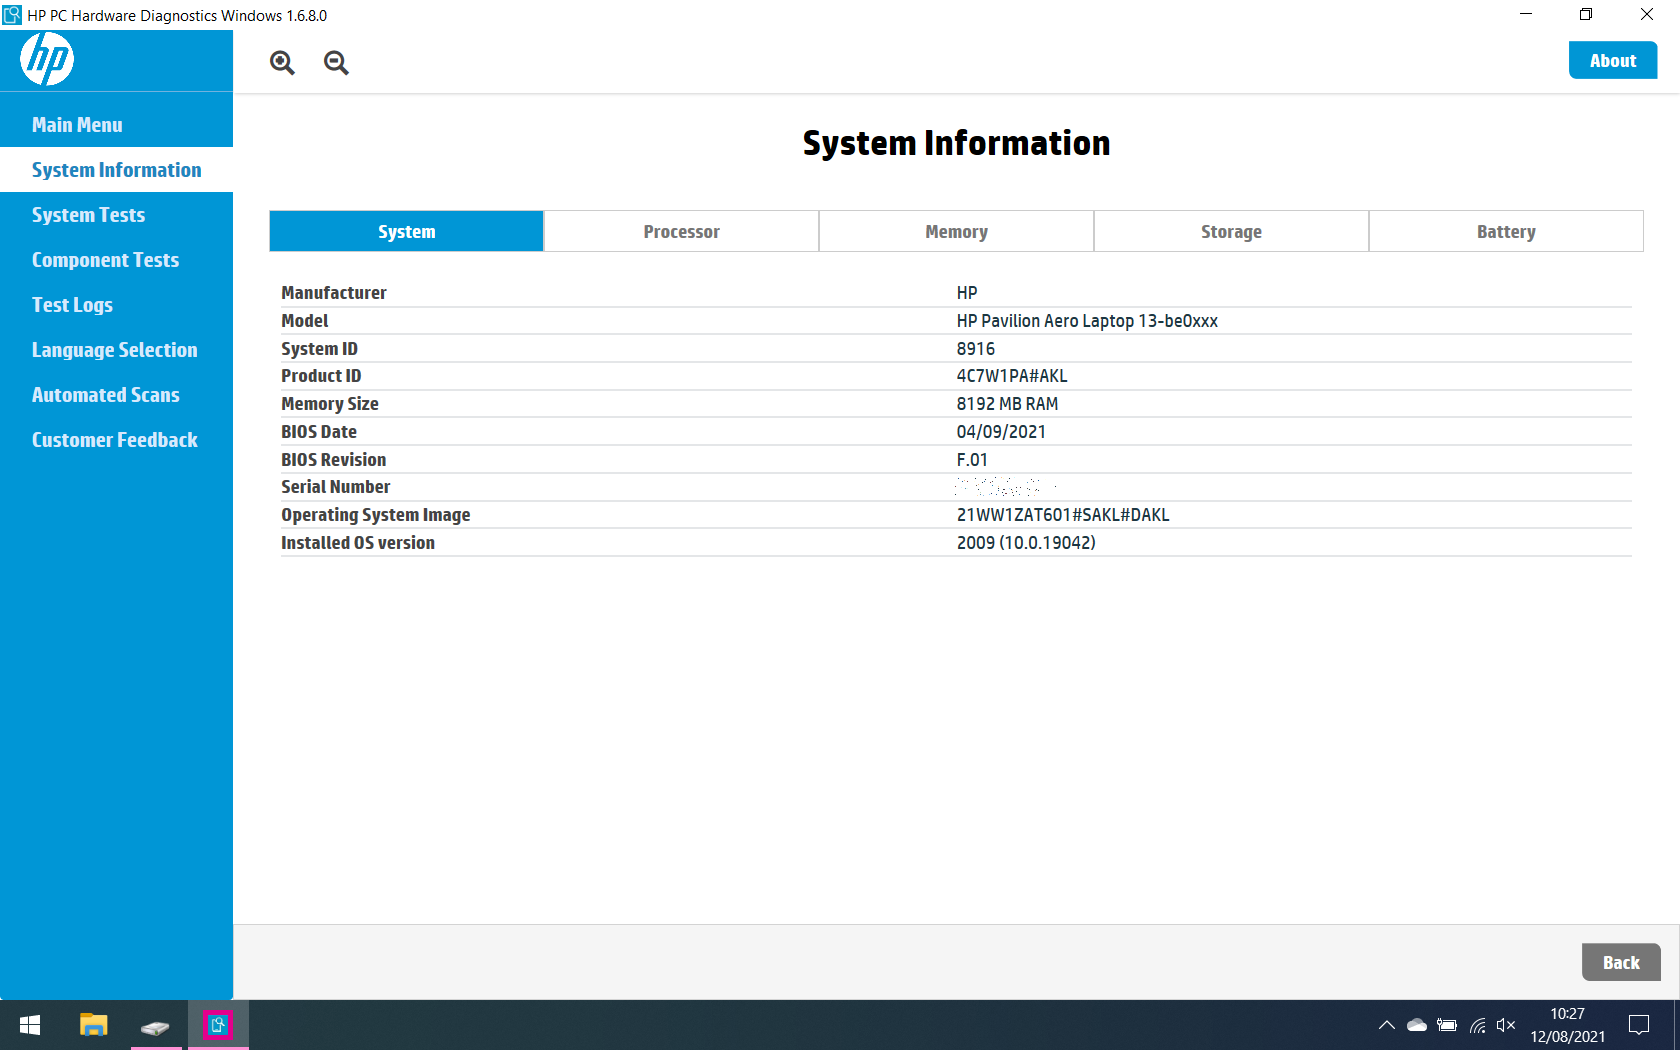Switch to the Processor tab
Screen dimensions: 1680x1050
(681, 231)
